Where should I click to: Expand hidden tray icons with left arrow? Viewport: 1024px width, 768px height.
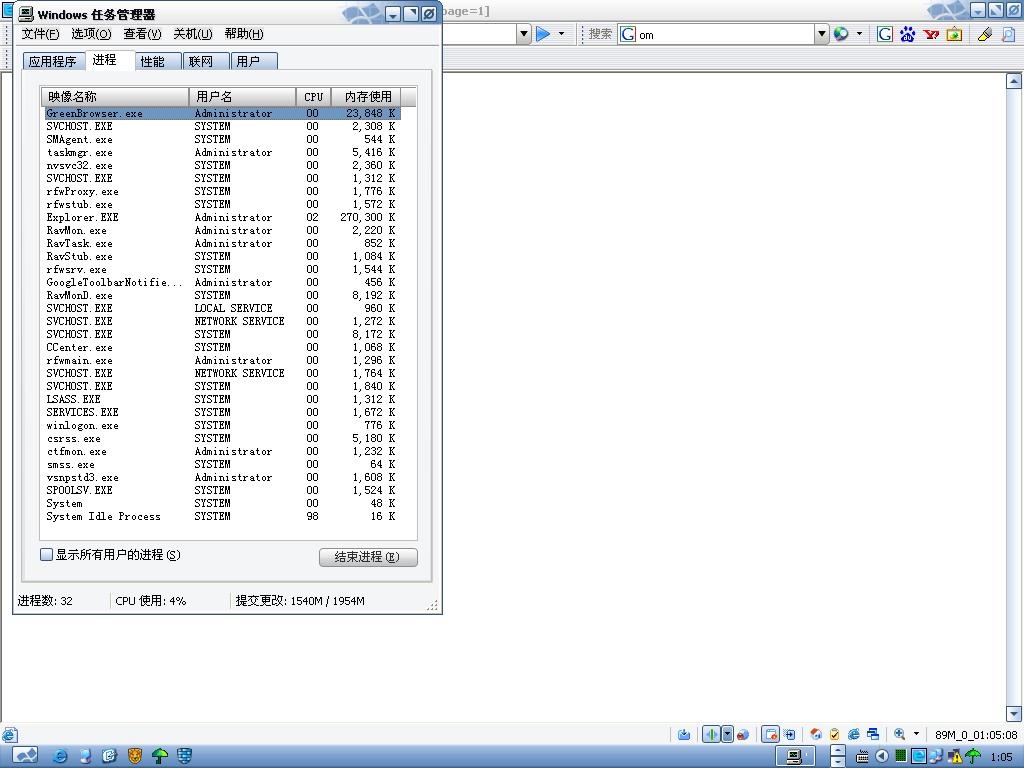882,756
